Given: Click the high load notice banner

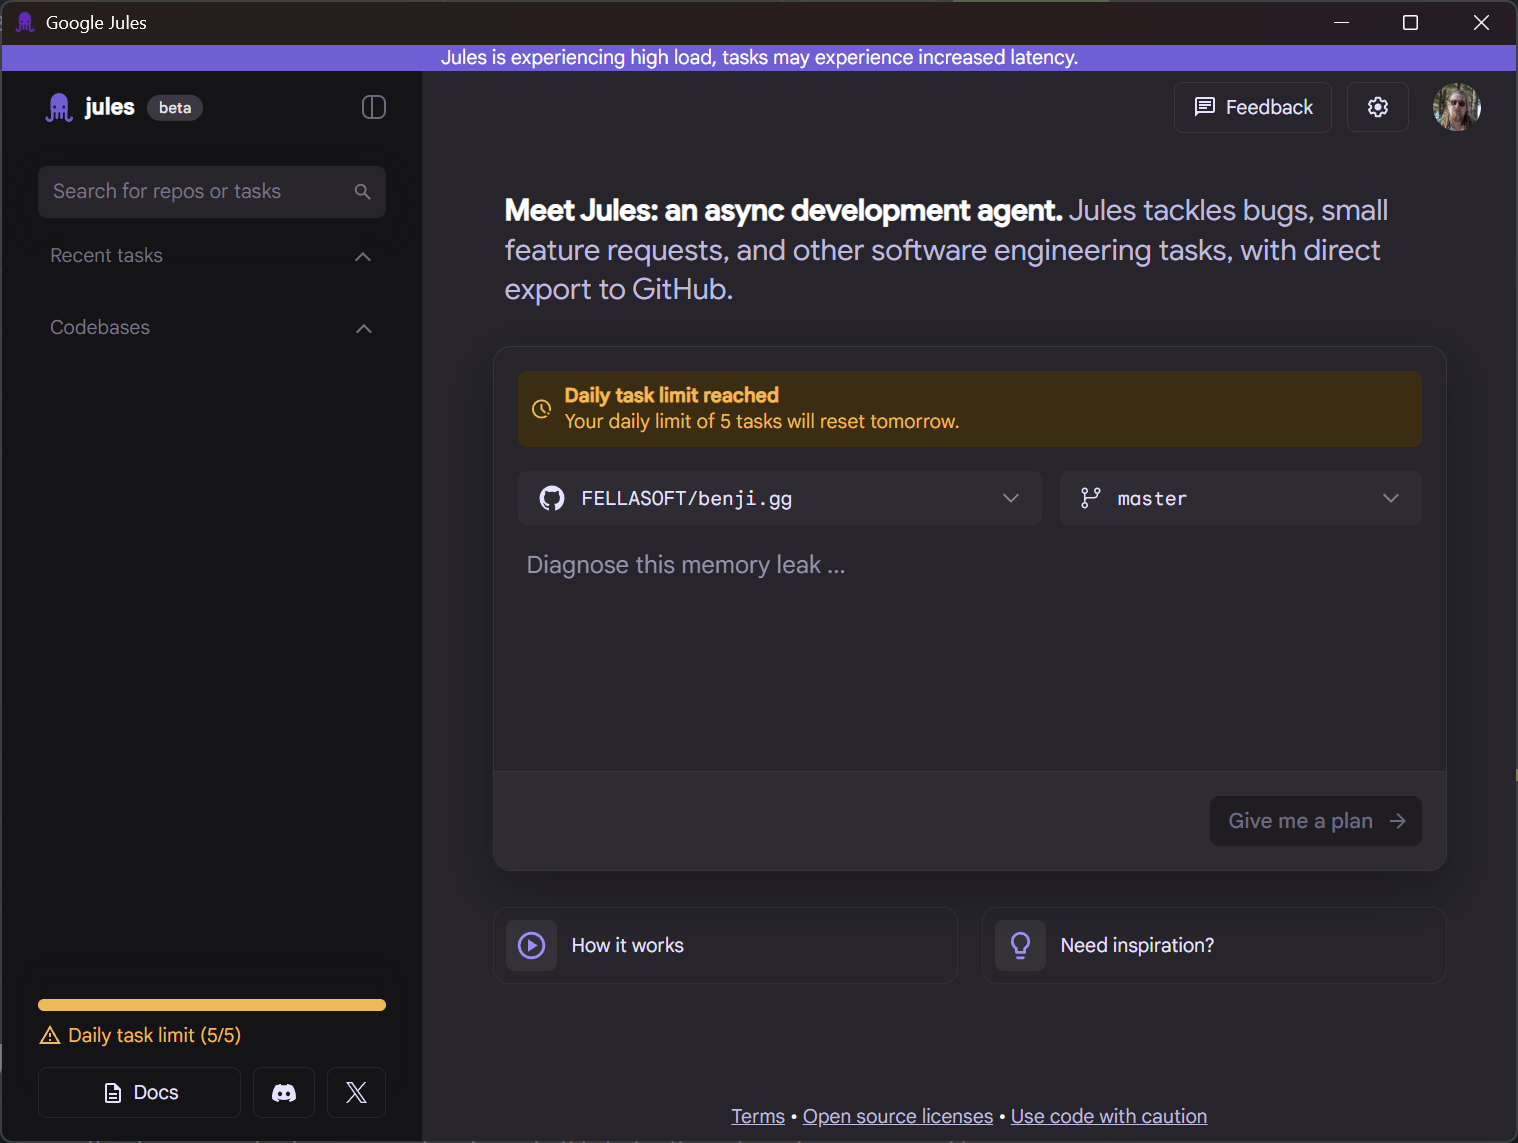Looking at the screenshot, I should point(760,57).
